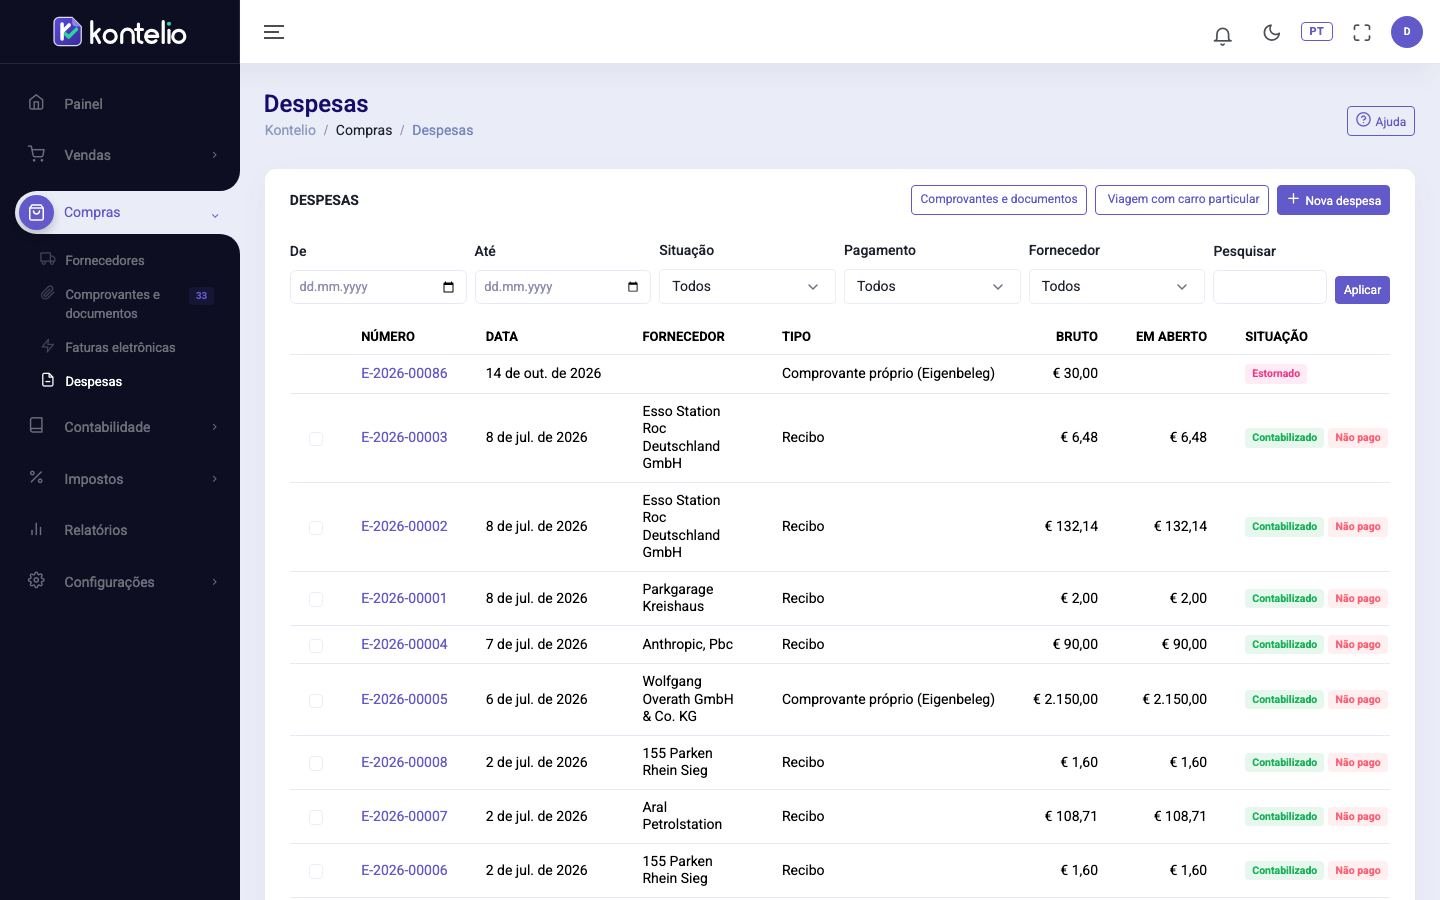
Task: Enter fullscreen mode icon
Action: click(x=1361, y=32)
